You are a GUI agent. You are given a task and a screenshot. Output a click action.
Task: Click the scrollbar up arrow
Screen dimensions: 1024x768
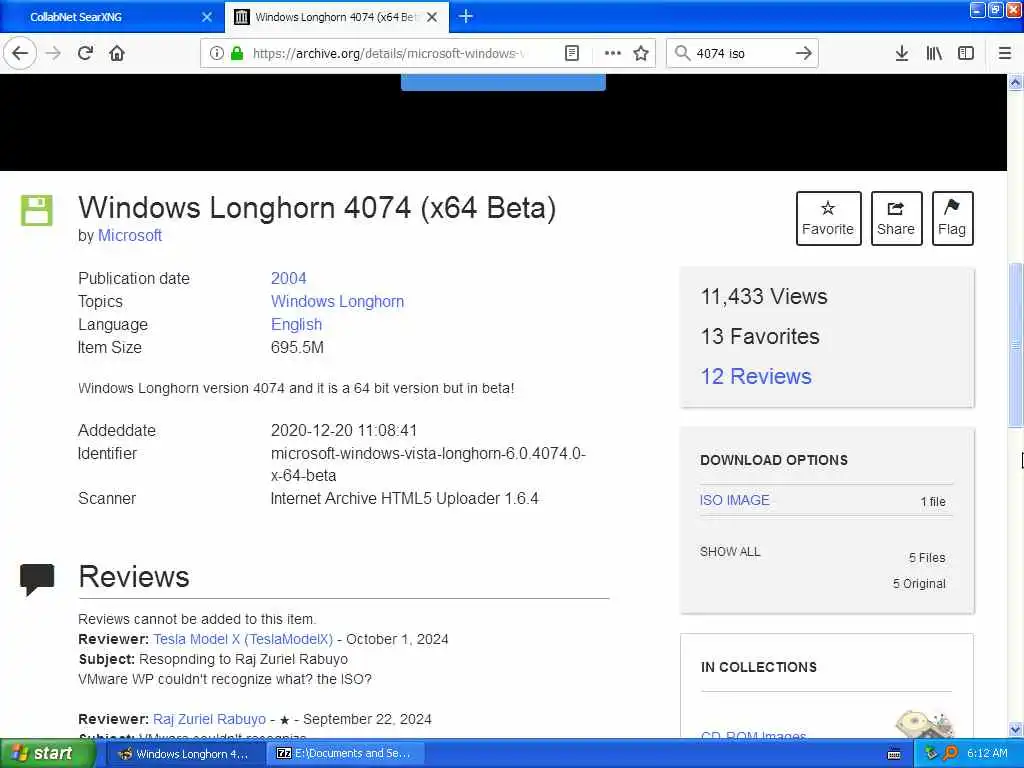coord(1015,82)
